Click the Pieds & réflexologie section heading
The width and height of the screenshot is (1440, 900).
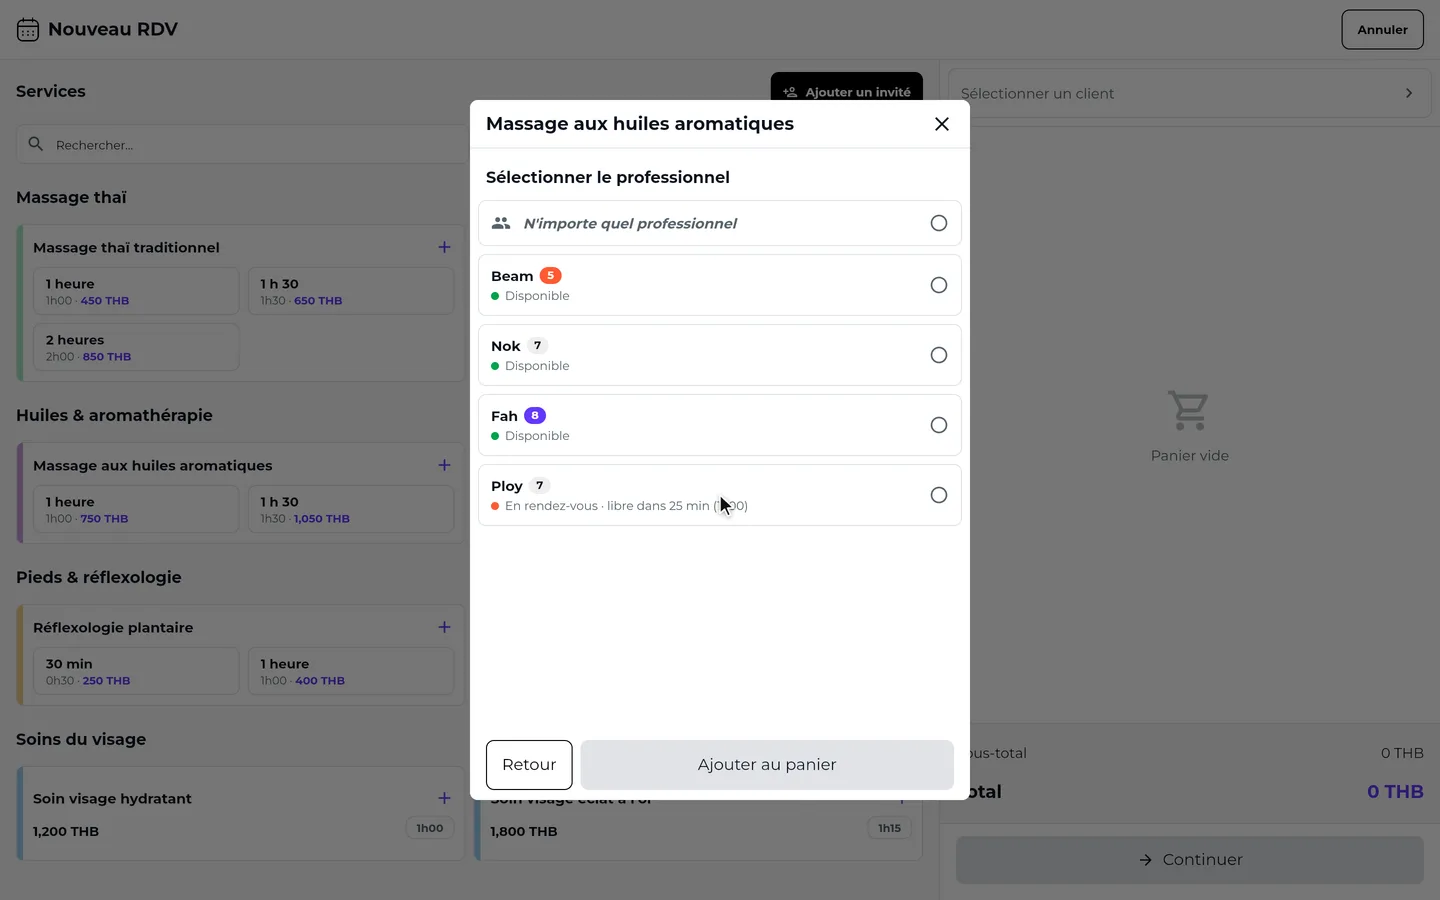[99, 577]
